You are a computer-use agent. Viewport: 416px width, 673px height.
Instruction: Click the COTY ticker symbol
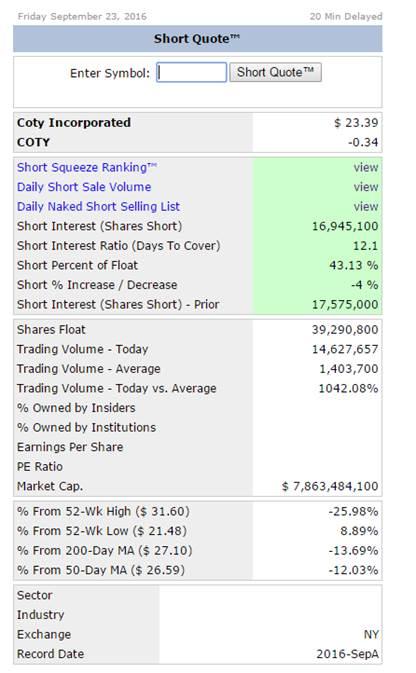coord(33,142)
